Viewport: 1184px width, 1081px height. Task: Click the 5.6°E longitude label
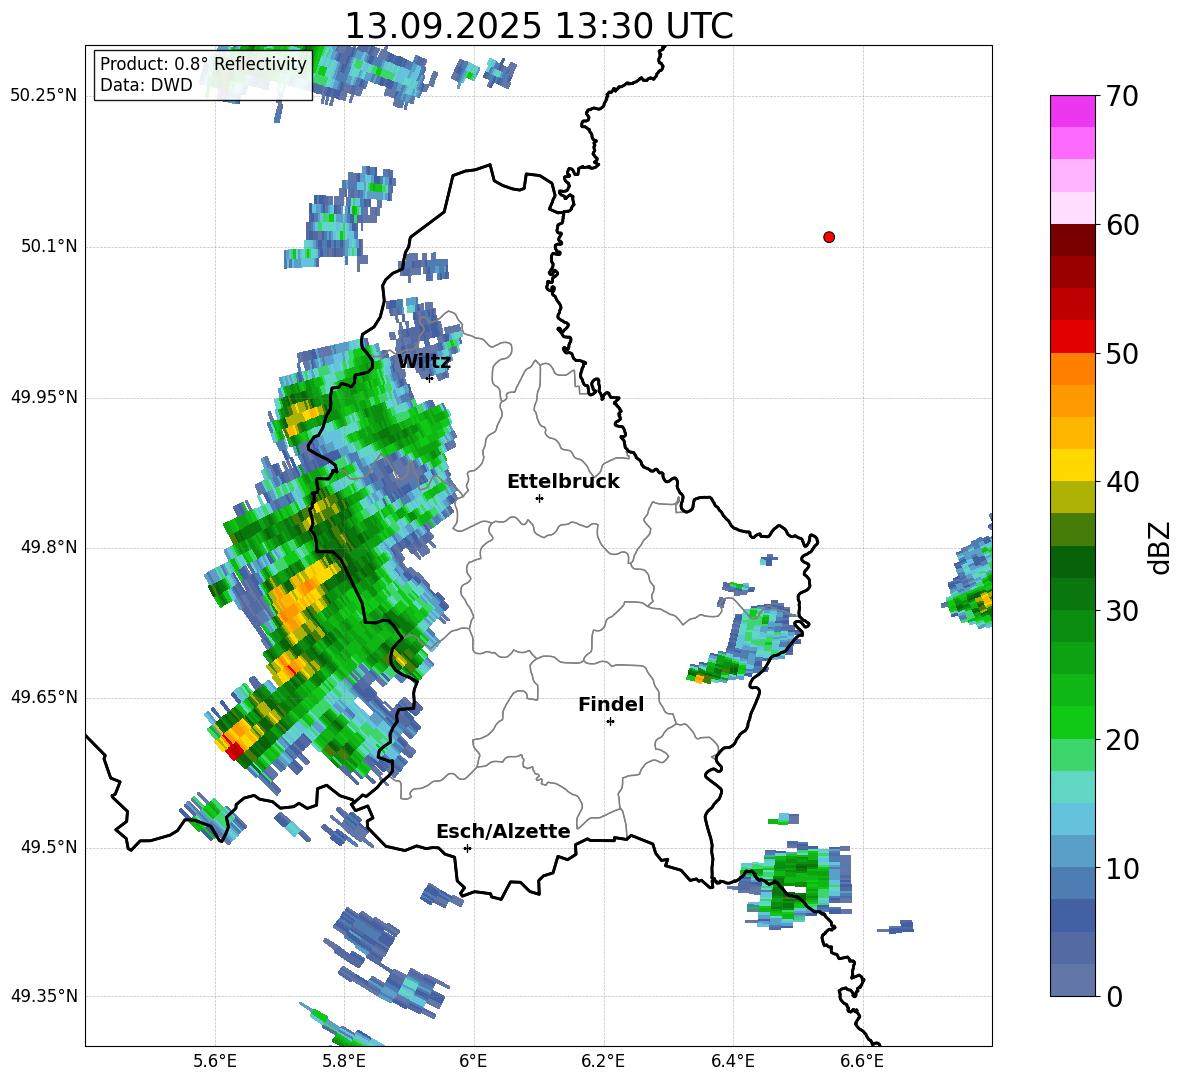tap(215, 1061)
